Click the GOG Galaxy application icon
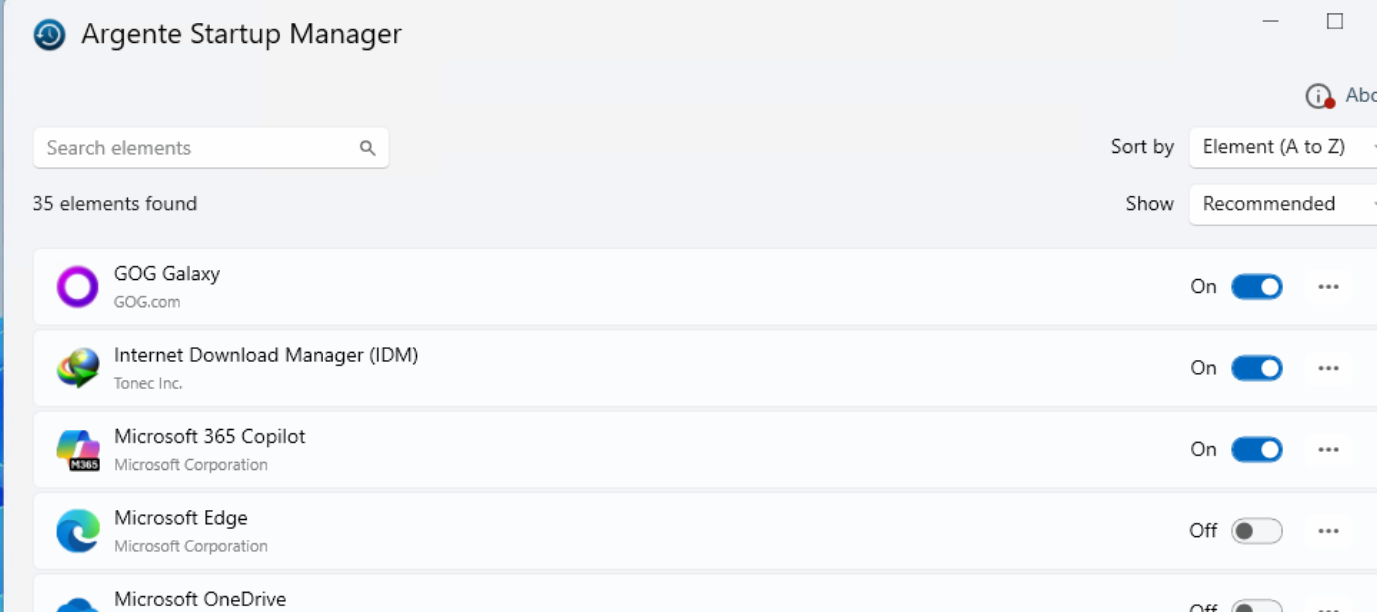Viewport: 1377px width, 612px height. click(76, 286)
